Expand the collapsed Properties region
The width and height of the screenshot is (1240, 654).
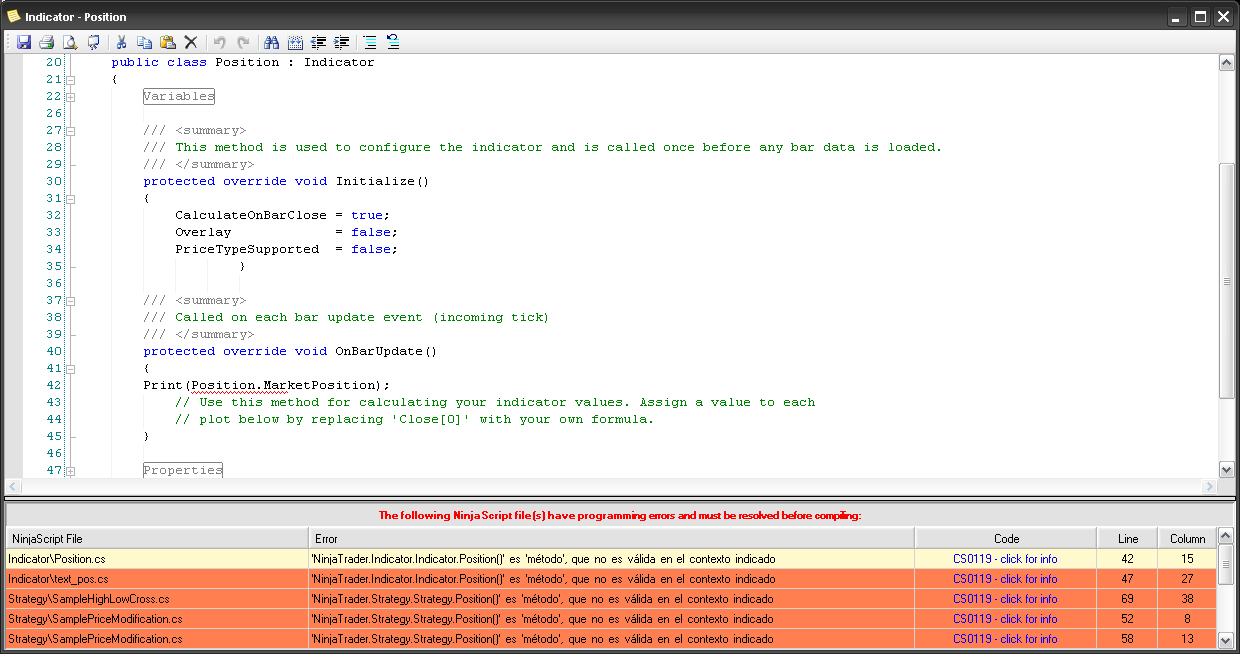(x=70, y=471)
